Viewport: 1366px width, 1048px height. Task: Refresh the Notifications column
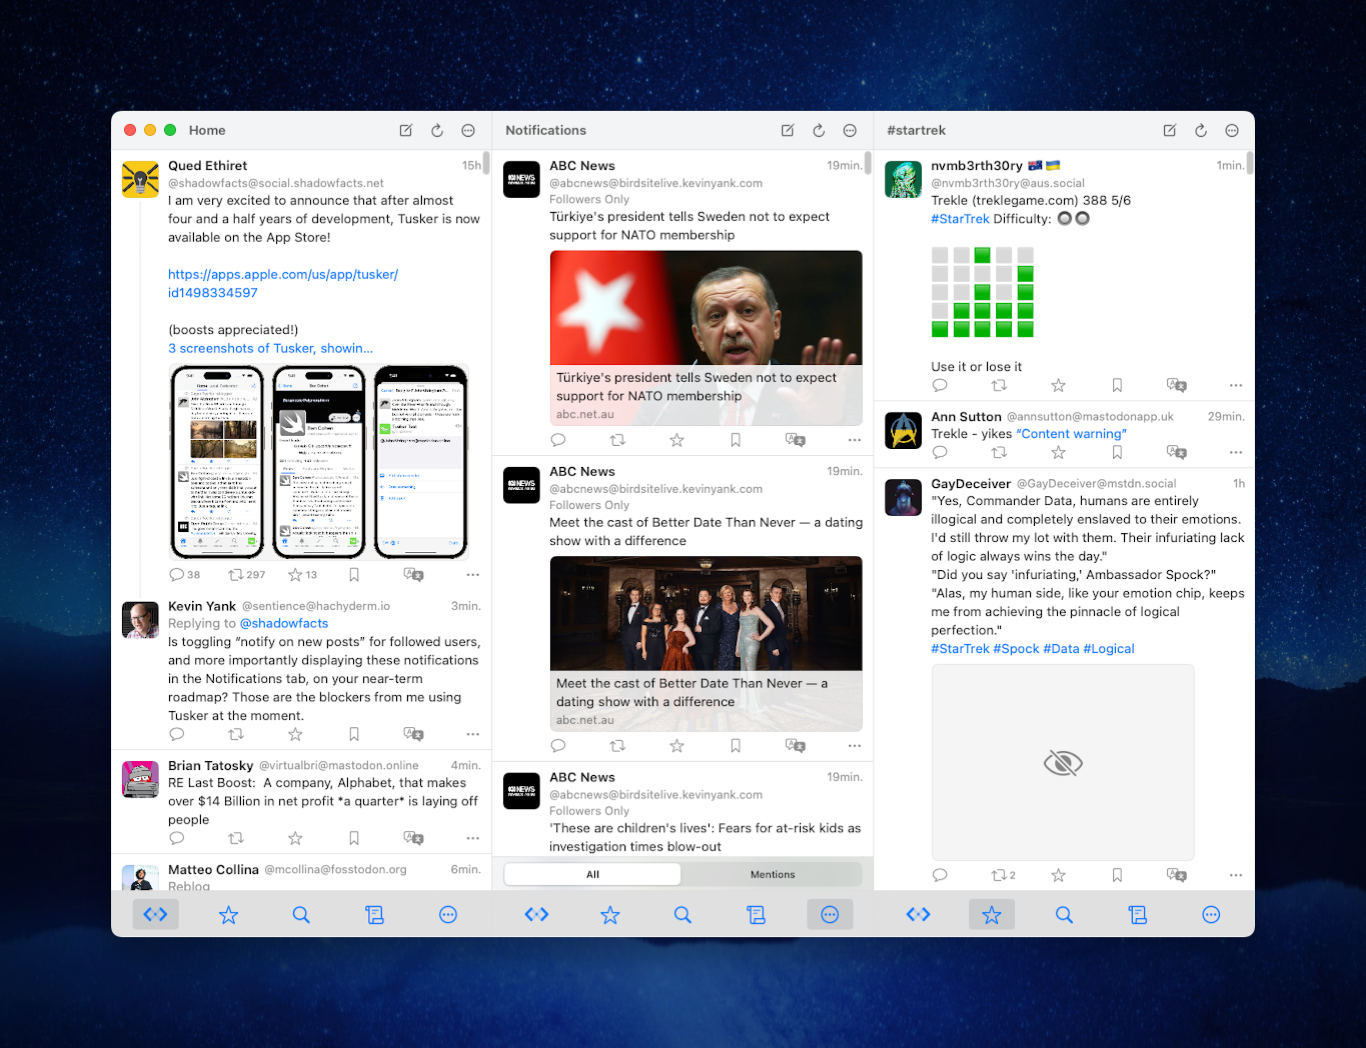[819, 130]
